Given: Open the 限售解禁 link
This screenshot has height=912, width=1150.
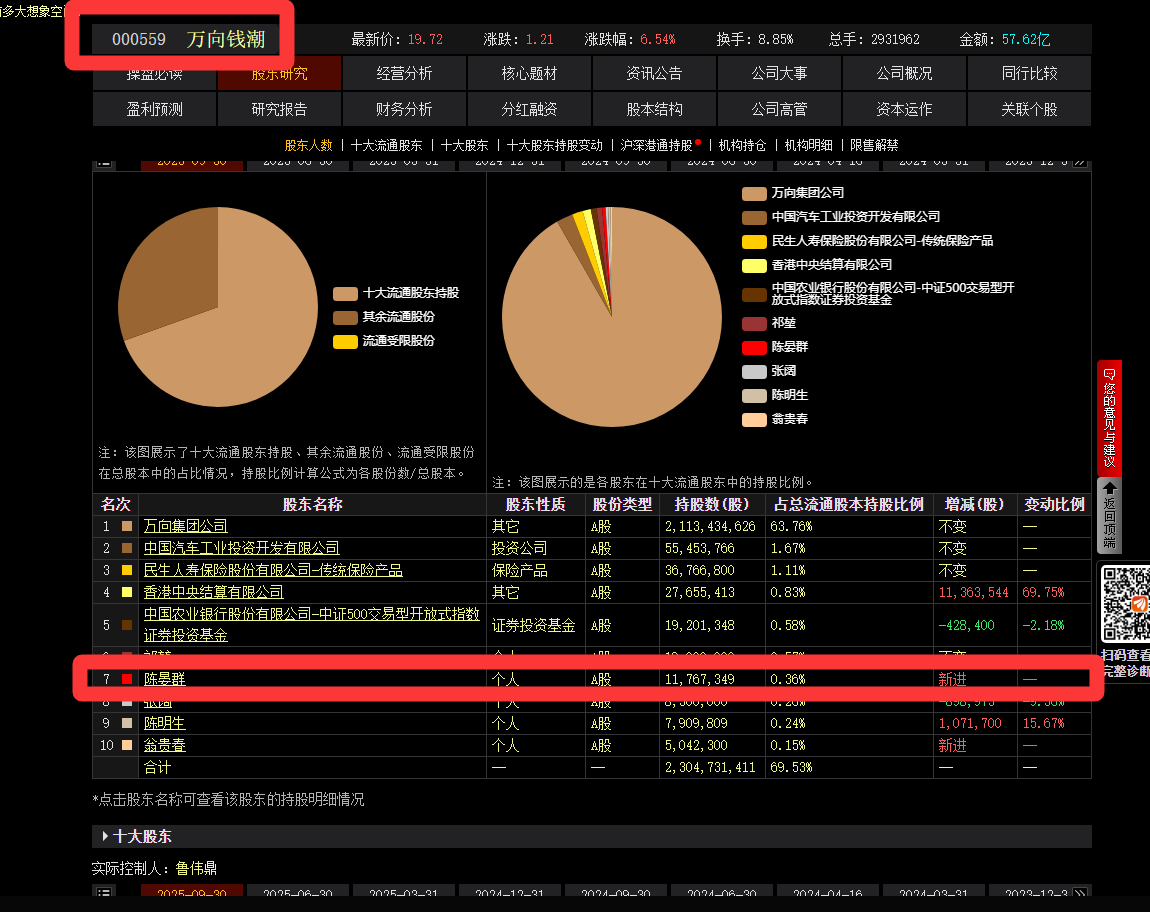Looking at the screenshot, I should pyautogui.click(x=874, y=145).
